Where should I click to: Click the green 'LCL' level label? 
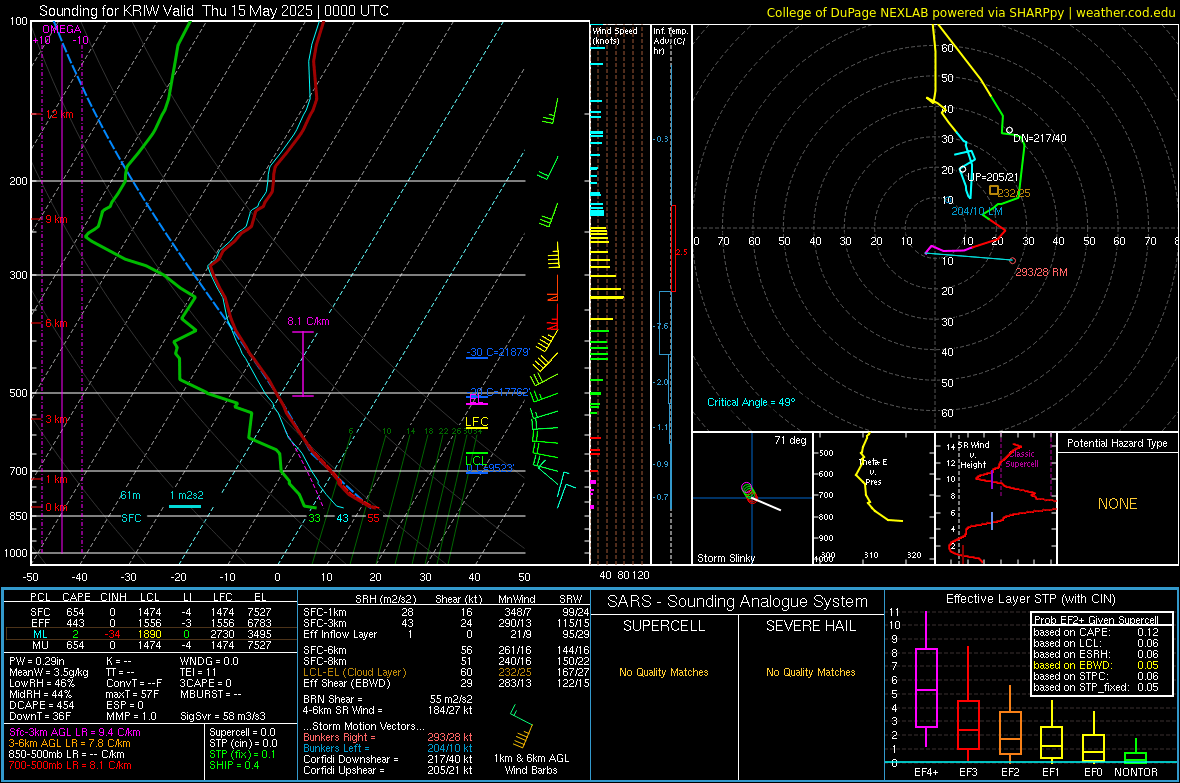pyautogui.click(x=476, y=461)
